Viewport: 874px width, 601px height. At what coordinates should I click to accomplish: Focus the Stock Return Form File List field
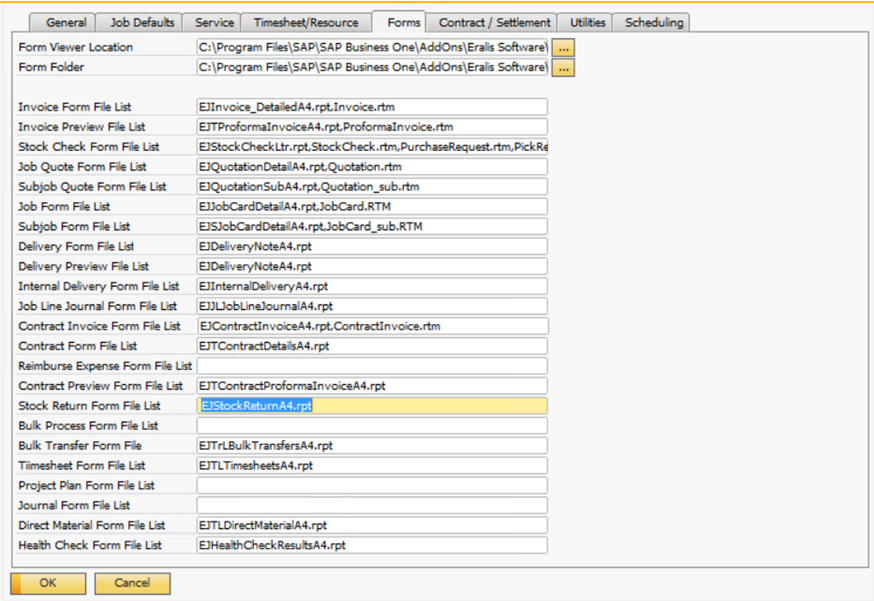(372, 406)
